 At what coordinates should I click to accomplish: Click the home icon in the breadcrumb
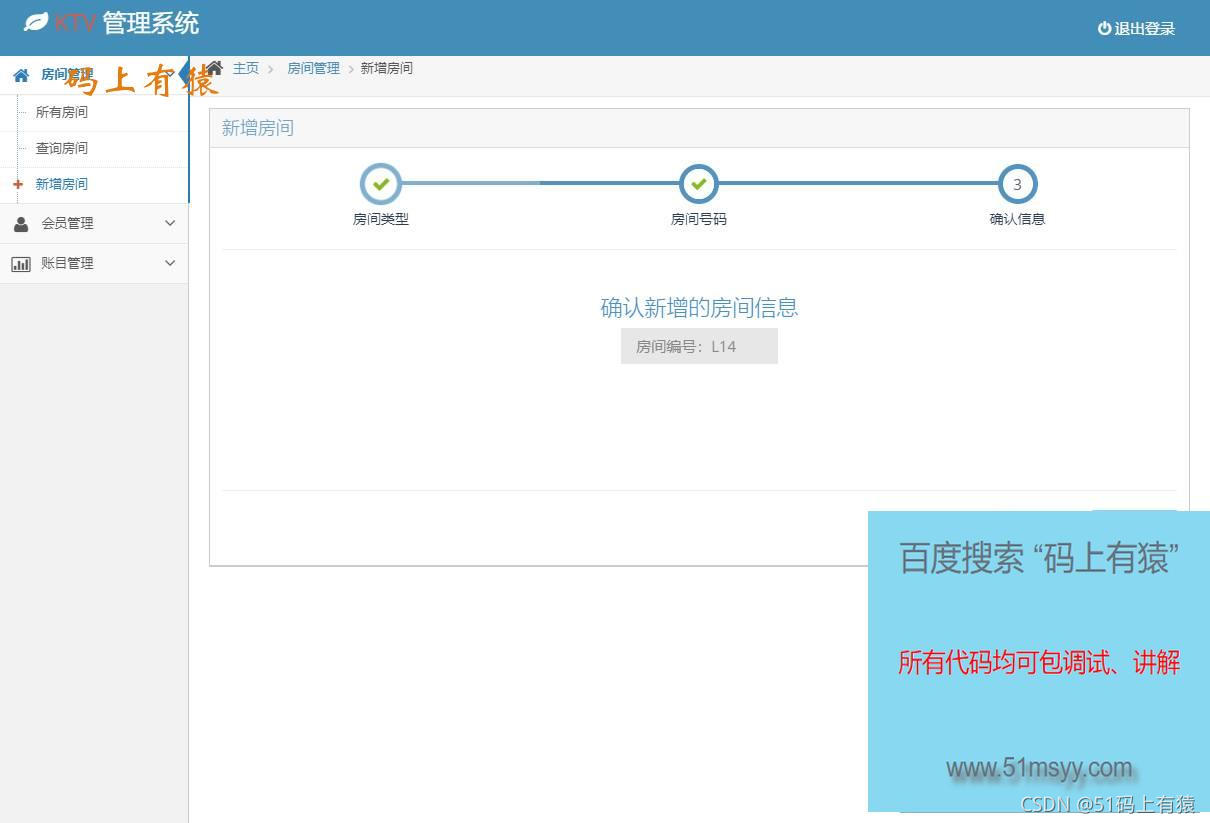[x=215, y=68]
